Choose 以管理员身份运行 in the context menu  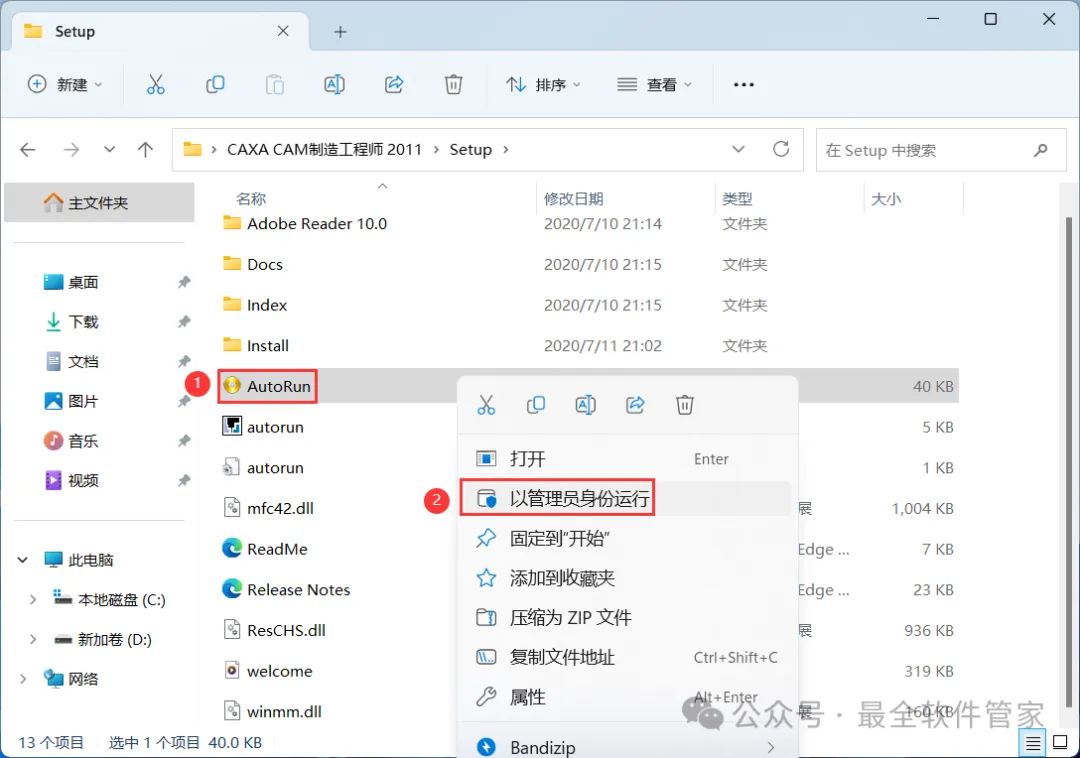[x=627, y=498]
